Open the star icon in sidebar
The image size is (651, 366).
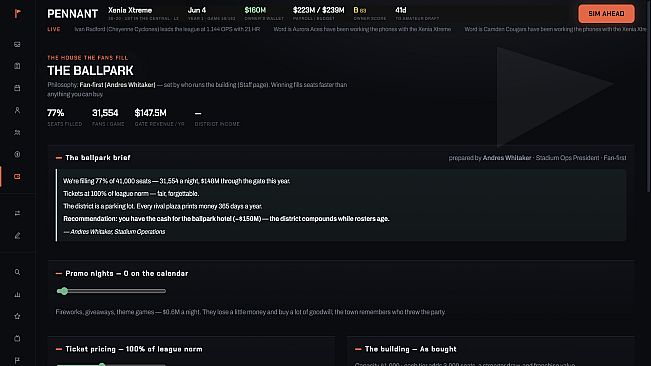(17, 316)
